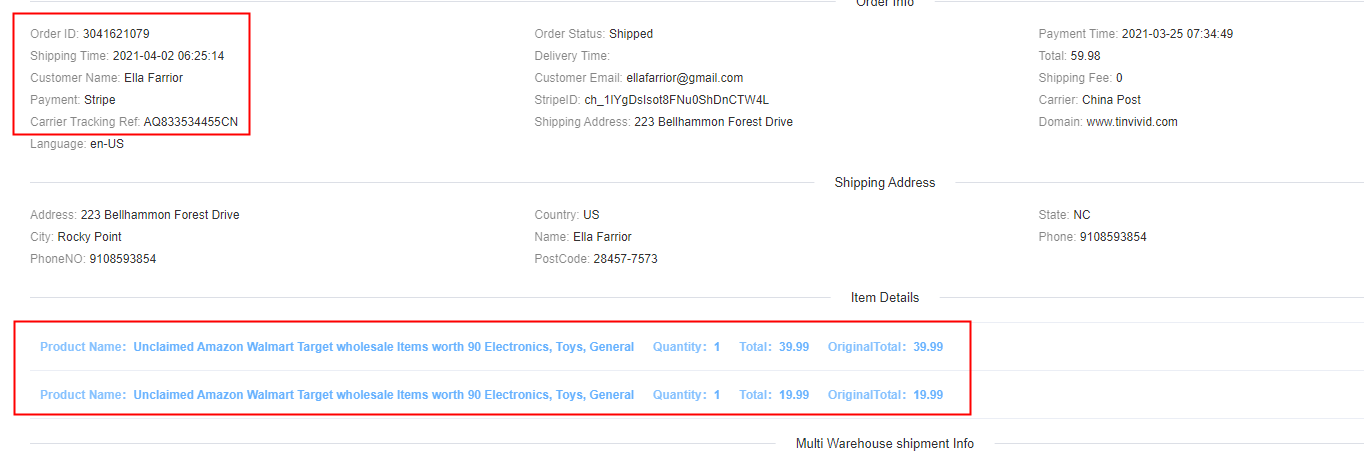Open the product priced at 19.99
The width and height of the screenshot is (1364, 465).
coord(383,395)
